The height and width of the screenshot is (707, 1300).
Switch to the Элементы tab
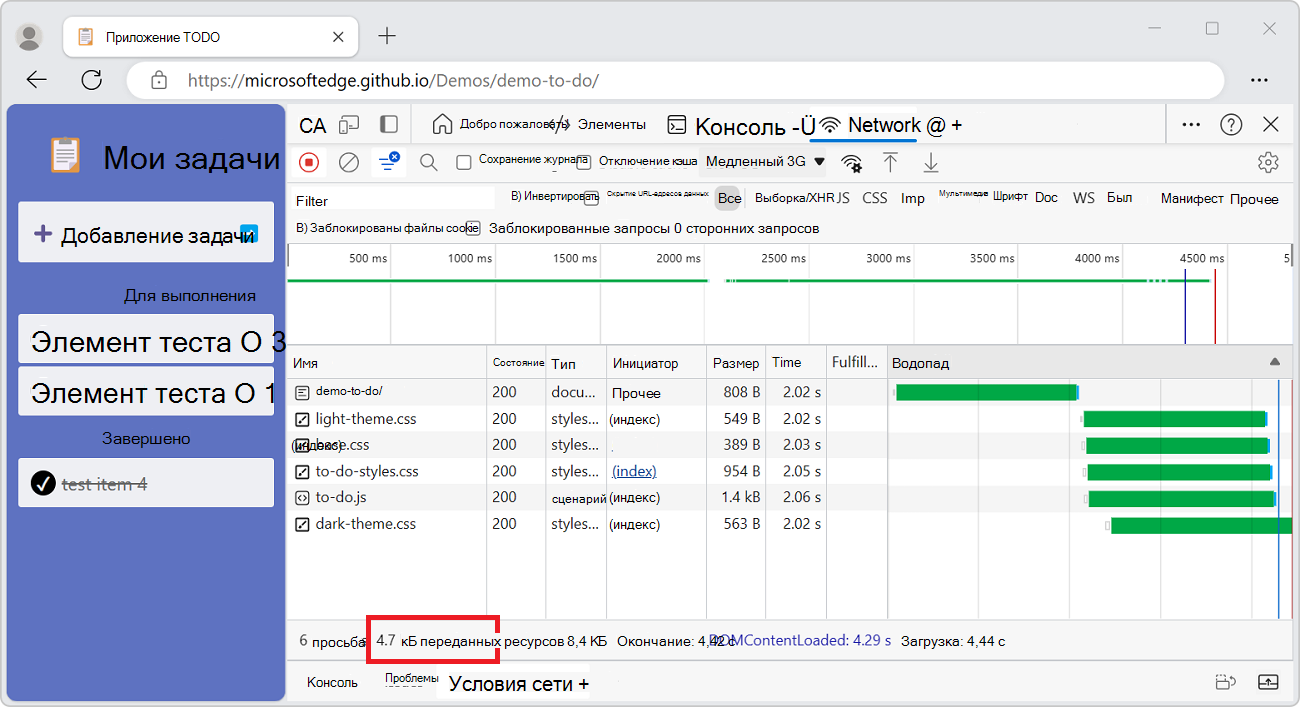pos(611,125)
